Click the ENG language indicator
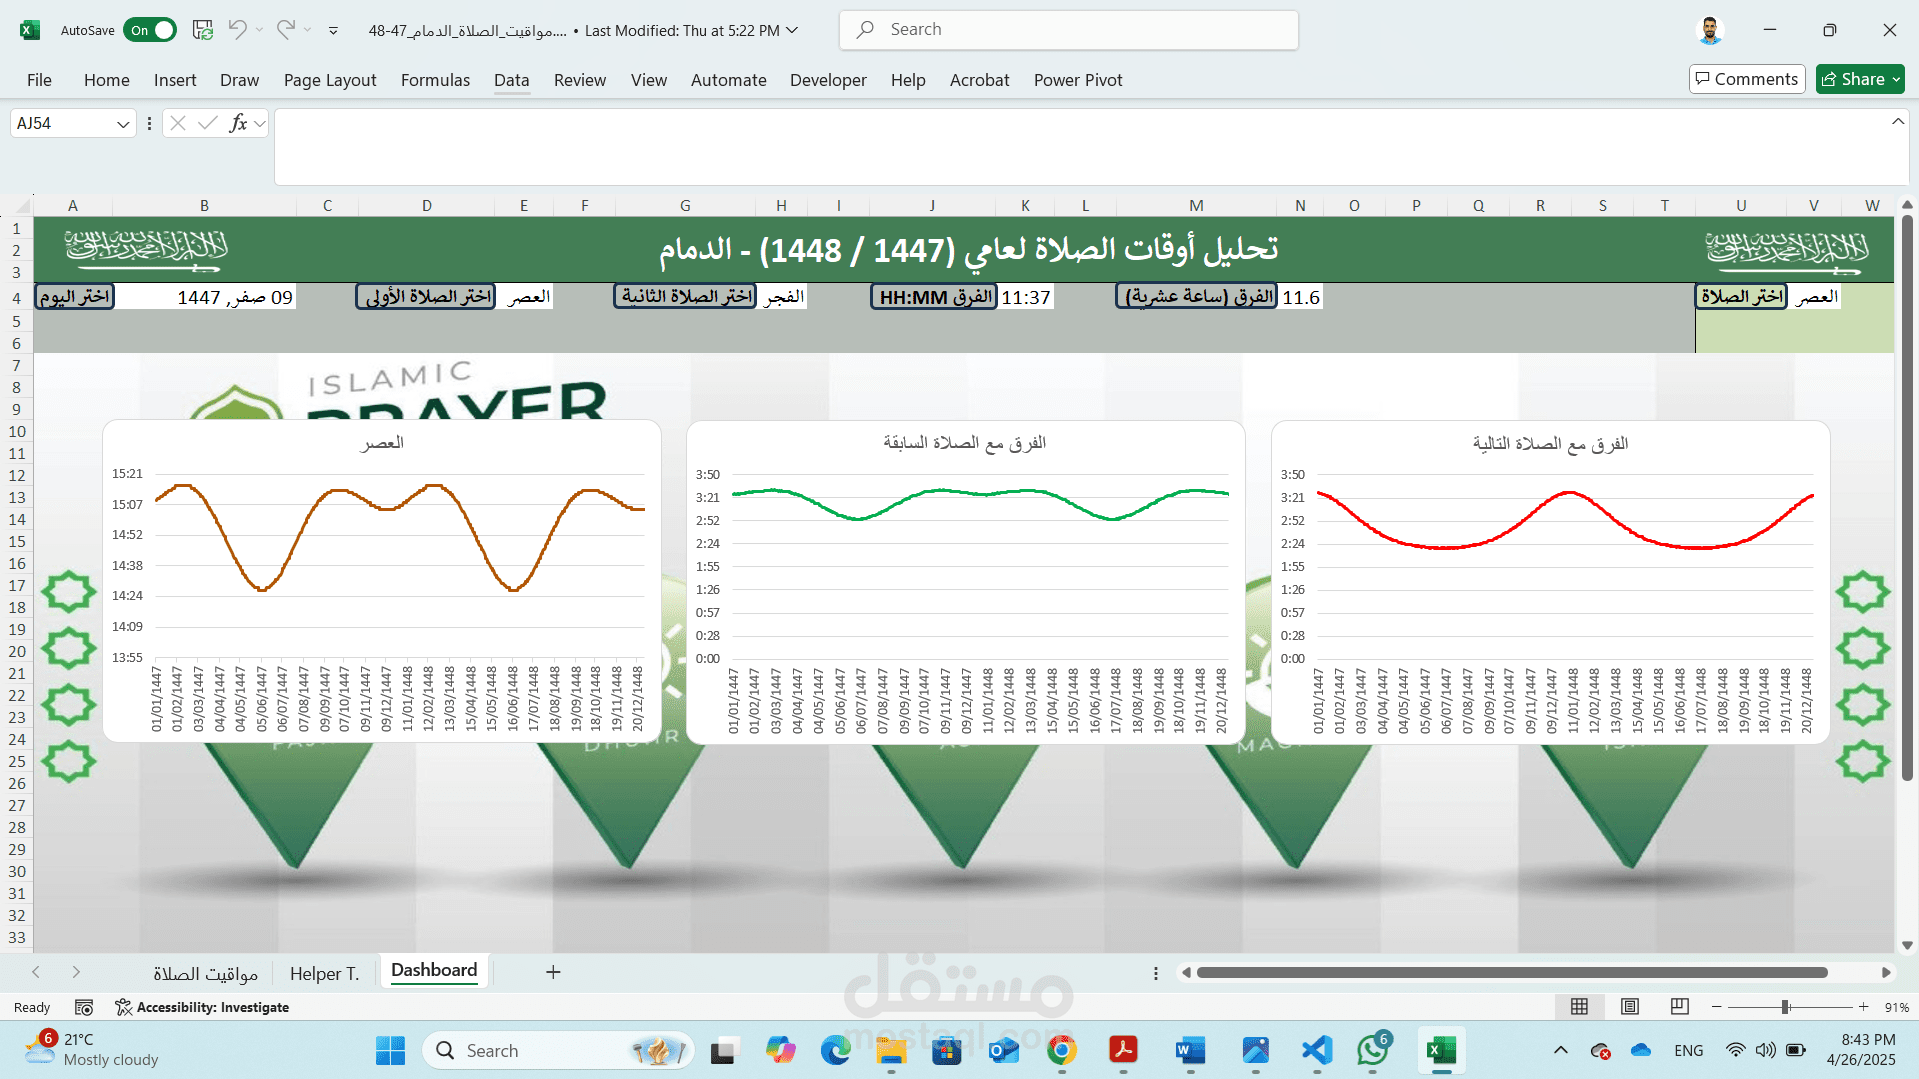 (1688, 1051)
